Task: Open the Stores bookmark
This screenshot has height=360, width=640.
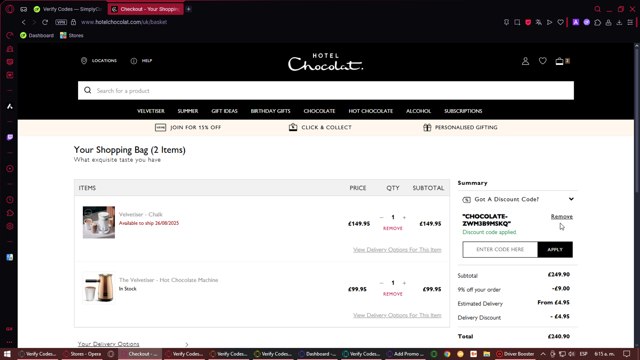Action: [x=72, y=36]
